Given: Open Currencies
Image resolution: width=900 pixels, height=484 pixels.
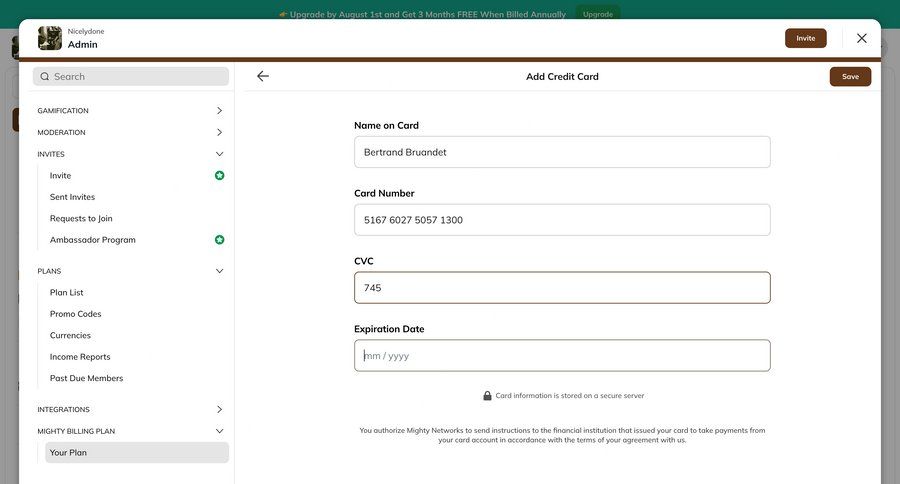Looking at the screenshot, I should pyautogui.click(x=70, y=335).
